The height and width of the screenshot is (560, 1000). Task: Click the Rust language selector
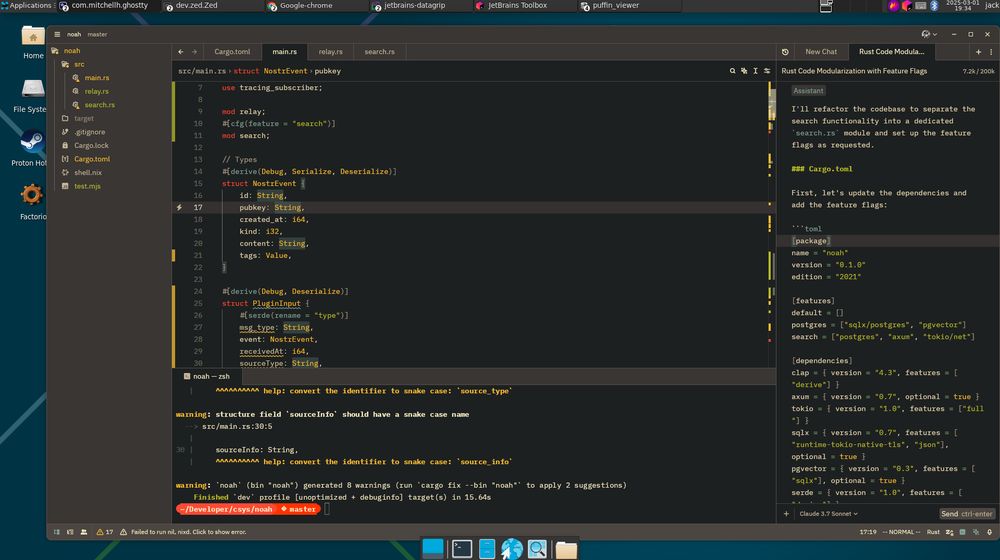point(933,532)
